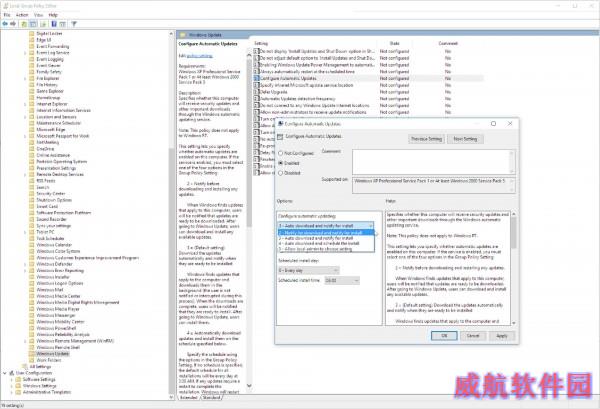The width and height of the screenshot is (600, 409).
Task: Click the Setting column header
Action: click(x=261, y=43)
